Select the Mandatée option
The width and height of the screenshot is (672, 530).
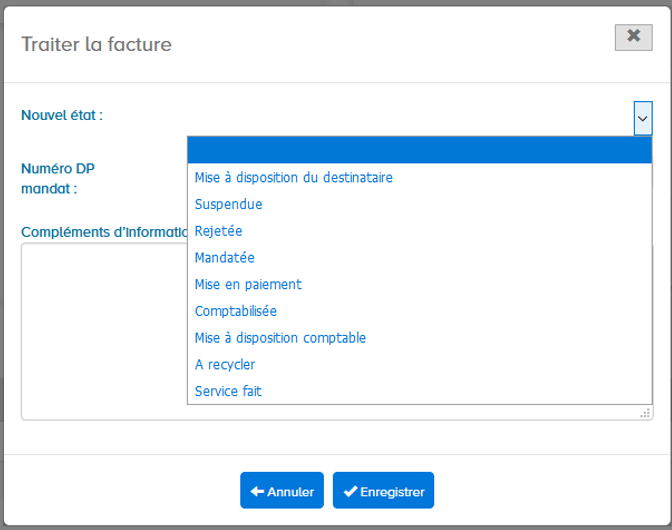point(420,258)
